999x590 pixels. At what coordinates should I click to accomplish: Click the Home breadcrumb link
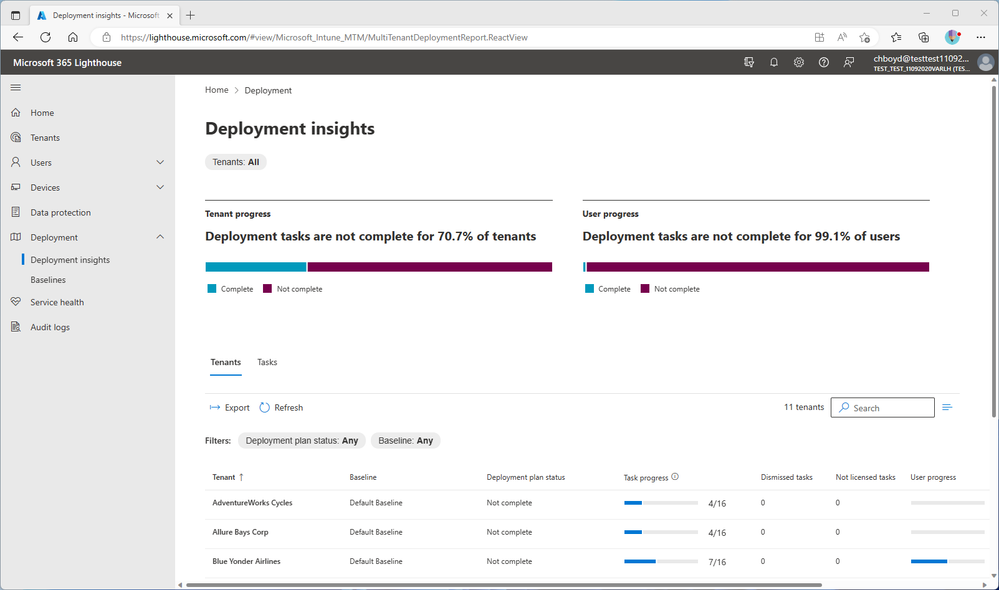[x=217, y=90]
